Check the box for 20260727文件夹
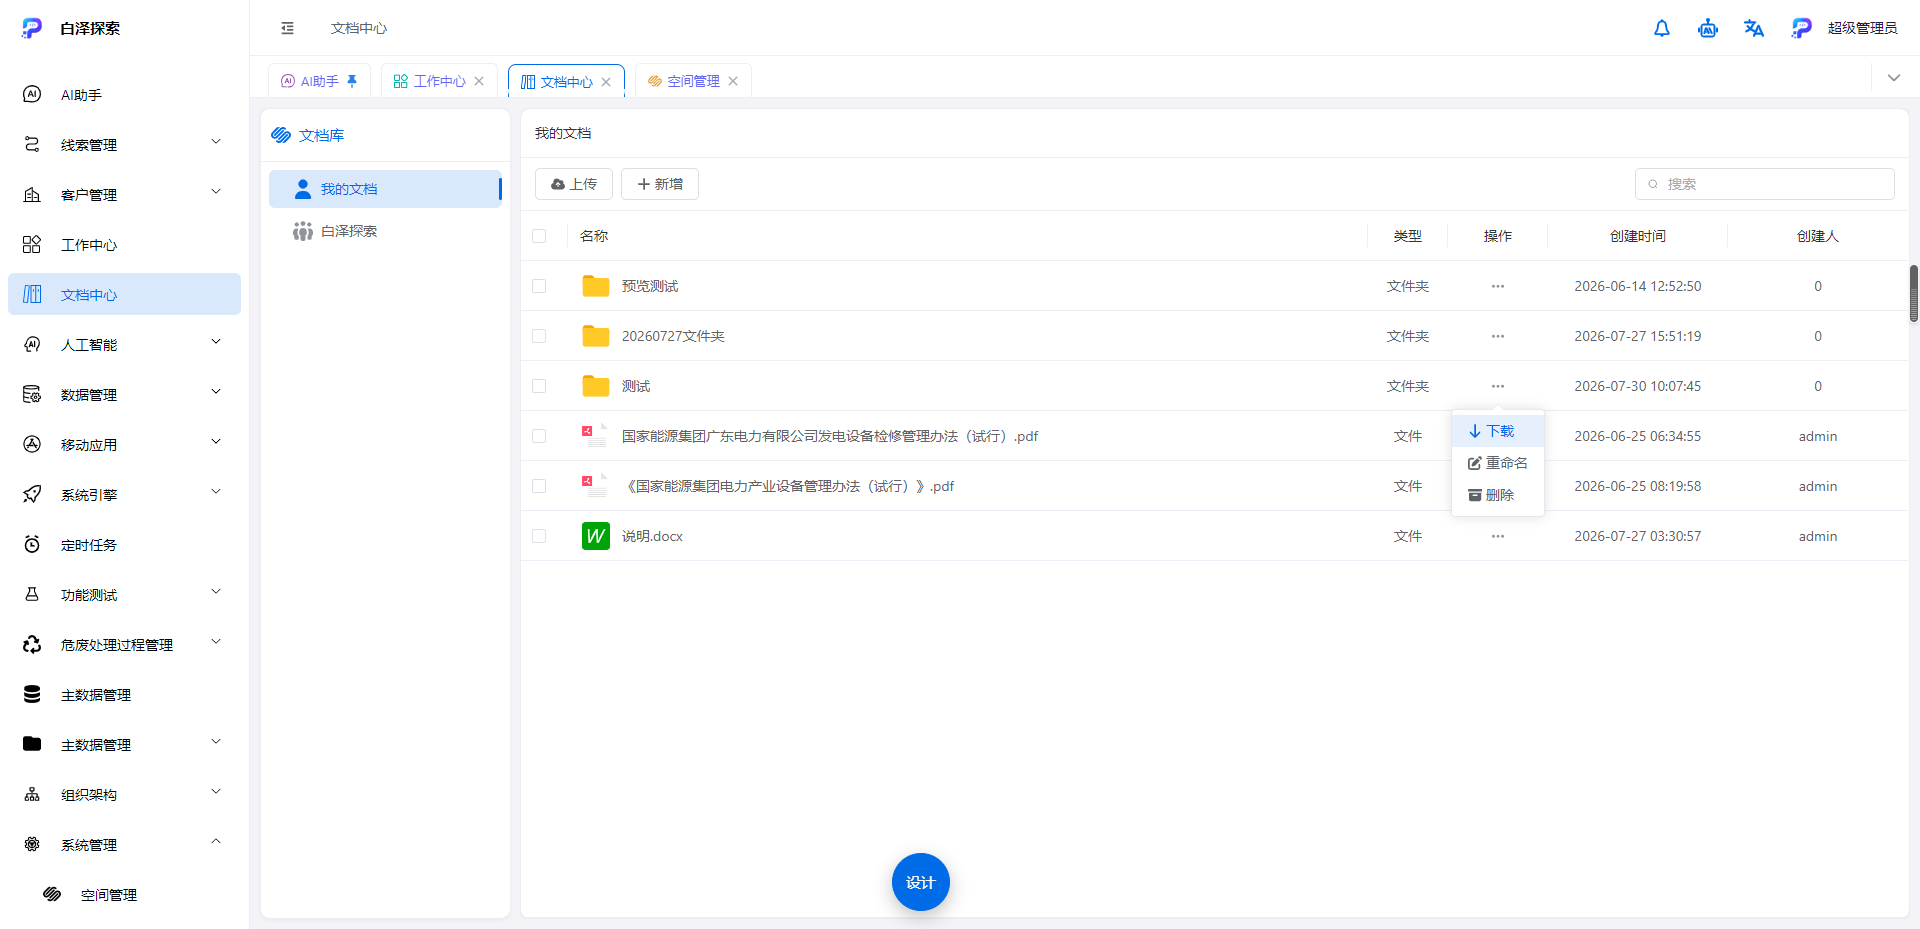 (539, 336)
